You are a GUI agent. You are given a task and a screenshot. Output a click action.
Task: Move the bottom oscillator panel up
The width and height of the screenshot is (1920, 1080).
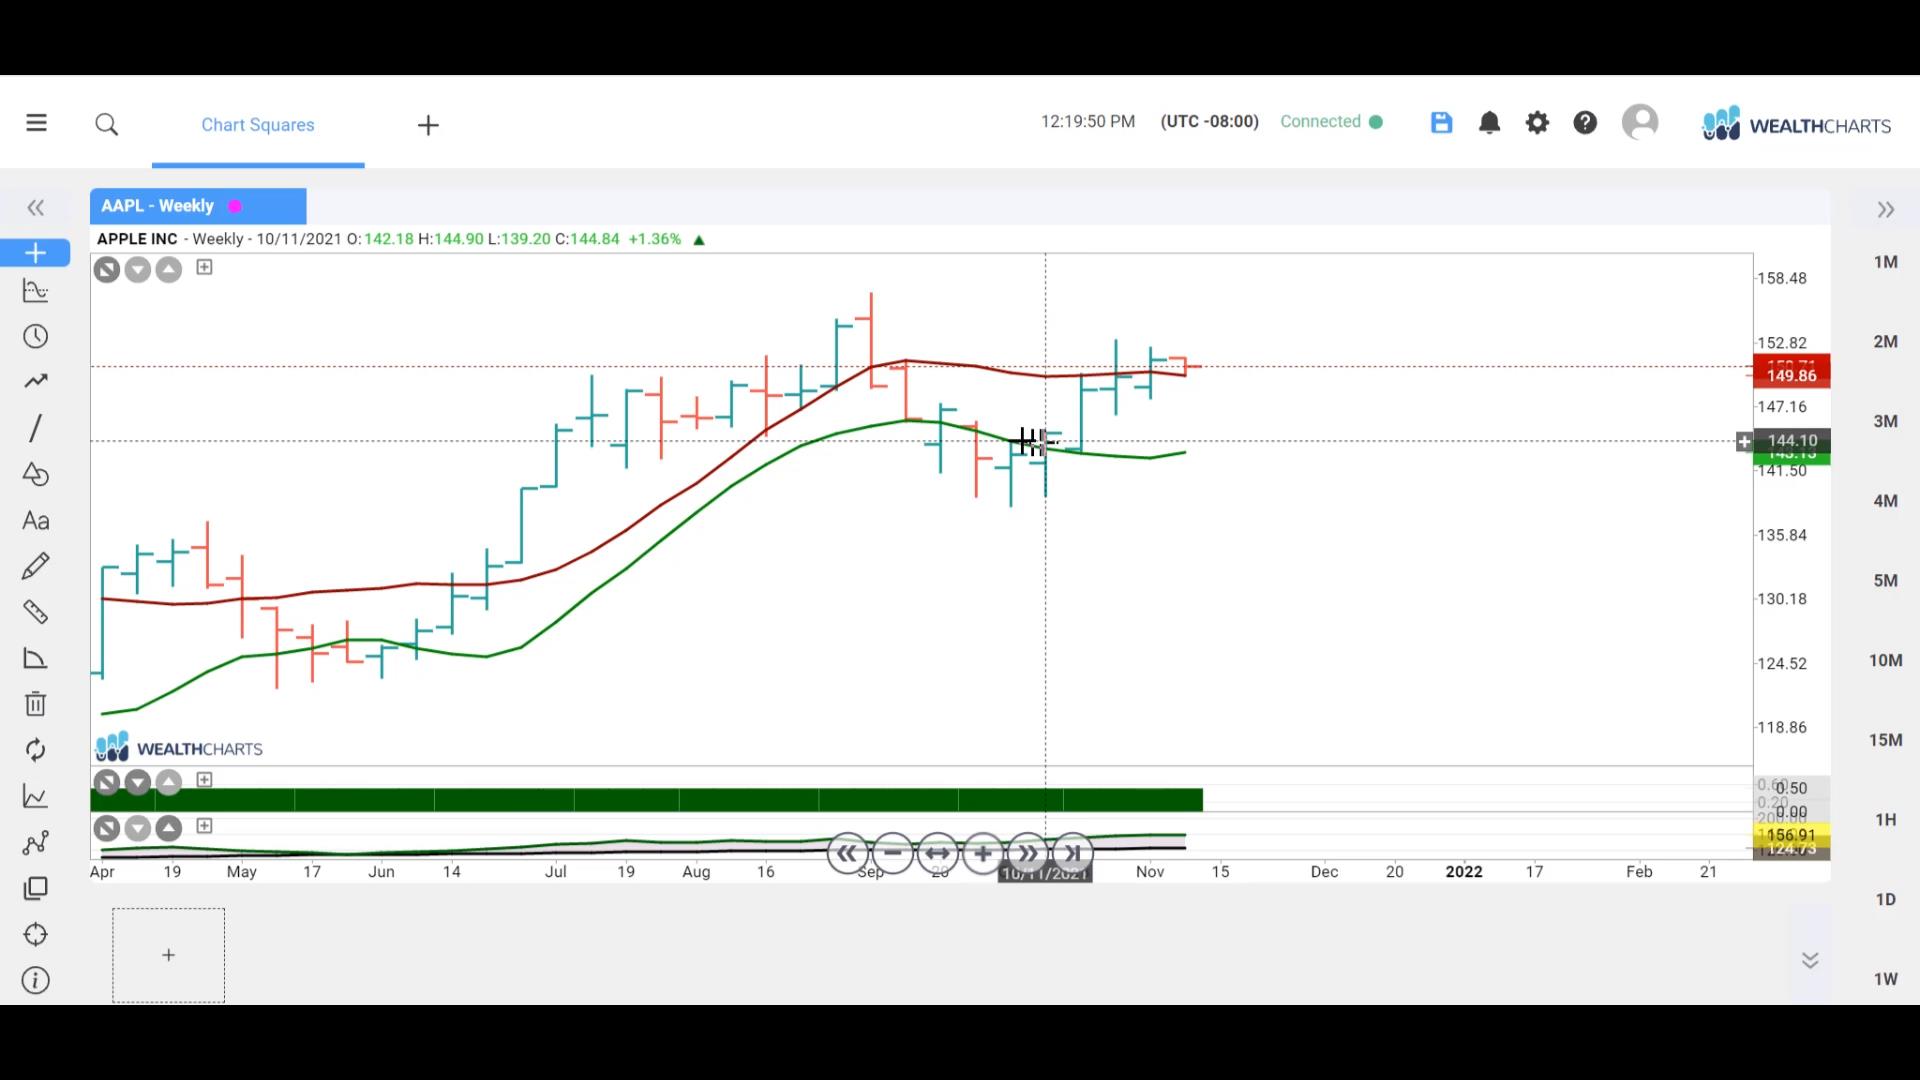coord(169,828)
